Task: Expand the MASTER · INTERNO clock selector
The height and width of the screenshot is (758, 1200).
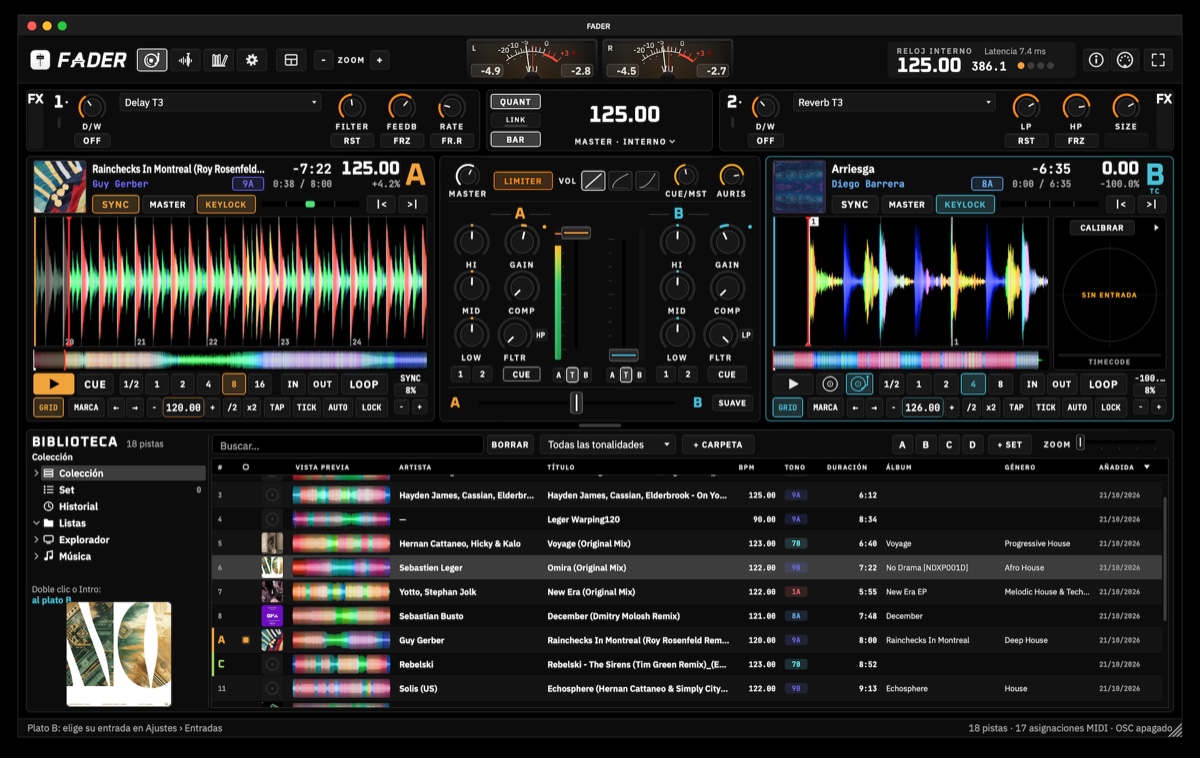Action: [x=625, y=142]
